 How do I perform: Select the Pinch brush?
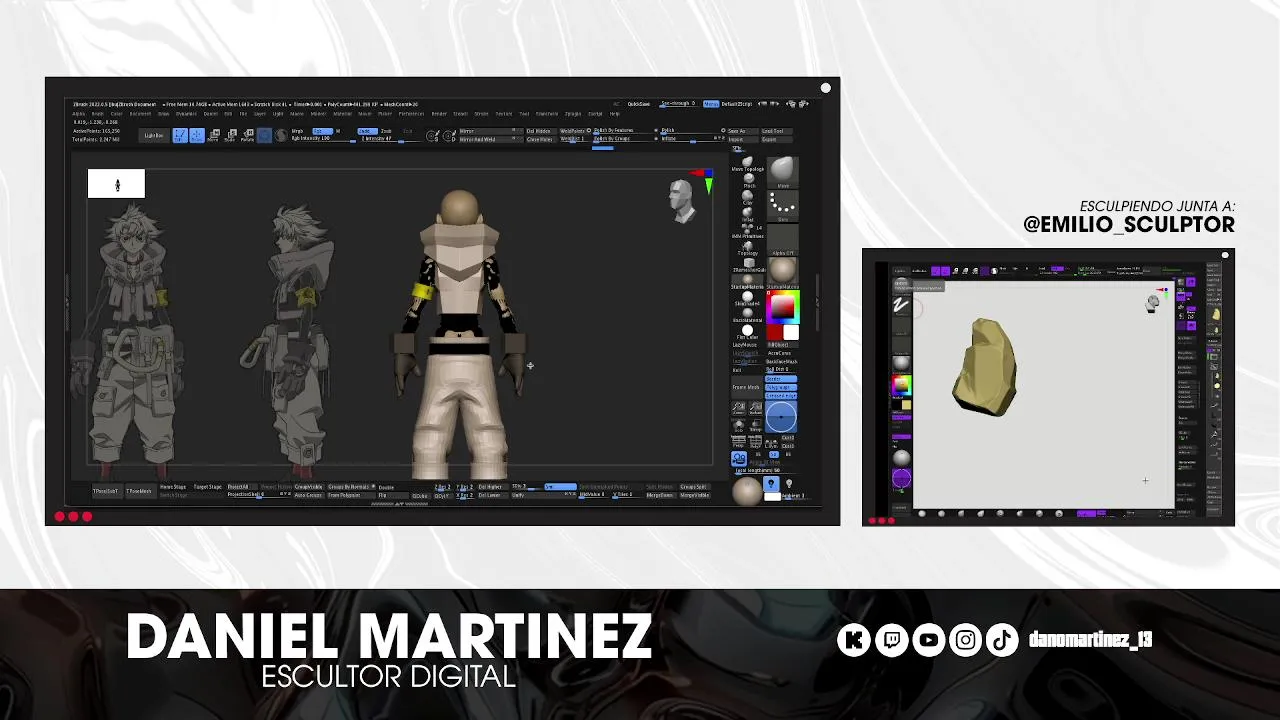pos(749,180)
